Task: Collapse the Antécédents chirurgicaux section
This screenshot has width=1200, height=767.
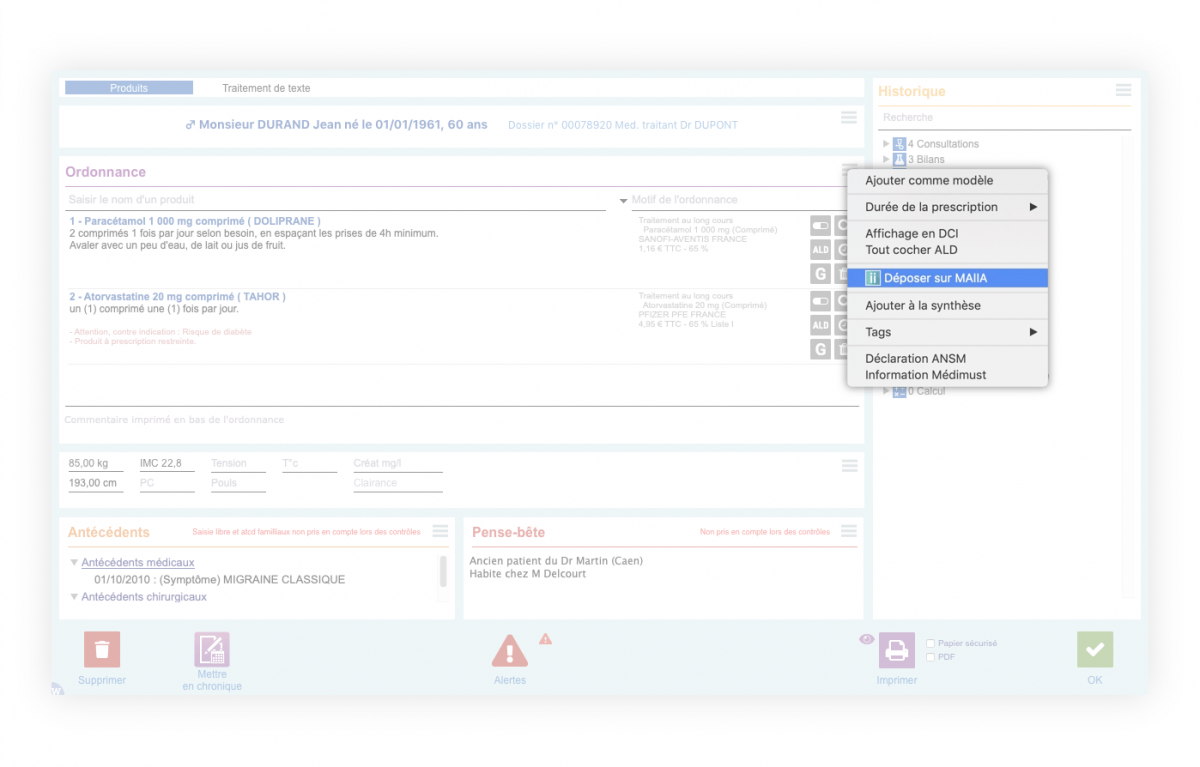Action: pos(74,597)
